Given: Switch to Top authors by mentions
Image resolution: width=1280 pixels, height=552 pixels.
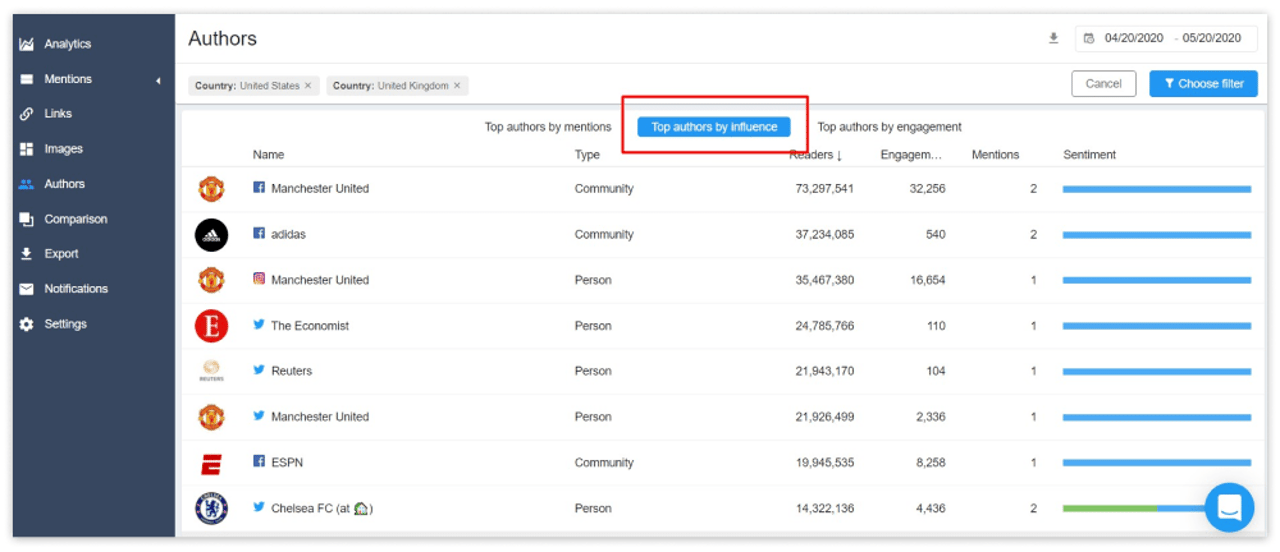Looking at the screenshot, I should [x=548, y=127].
